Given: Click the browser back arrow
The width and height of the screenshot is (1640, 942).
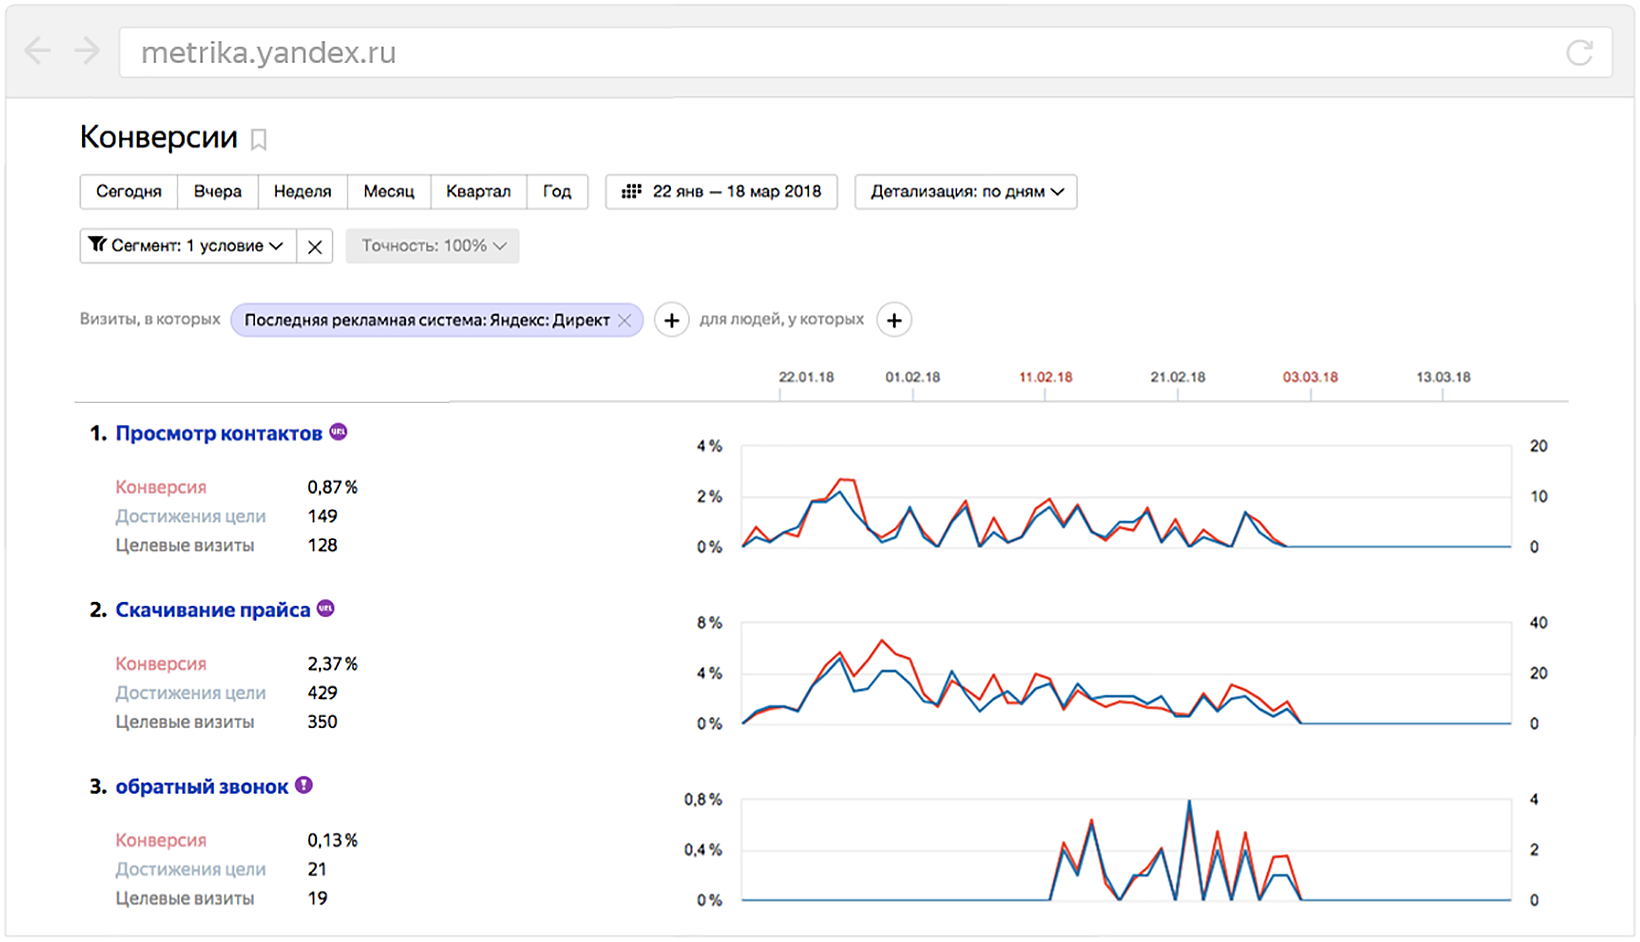Looking at the screenshot, I should 37,51.
